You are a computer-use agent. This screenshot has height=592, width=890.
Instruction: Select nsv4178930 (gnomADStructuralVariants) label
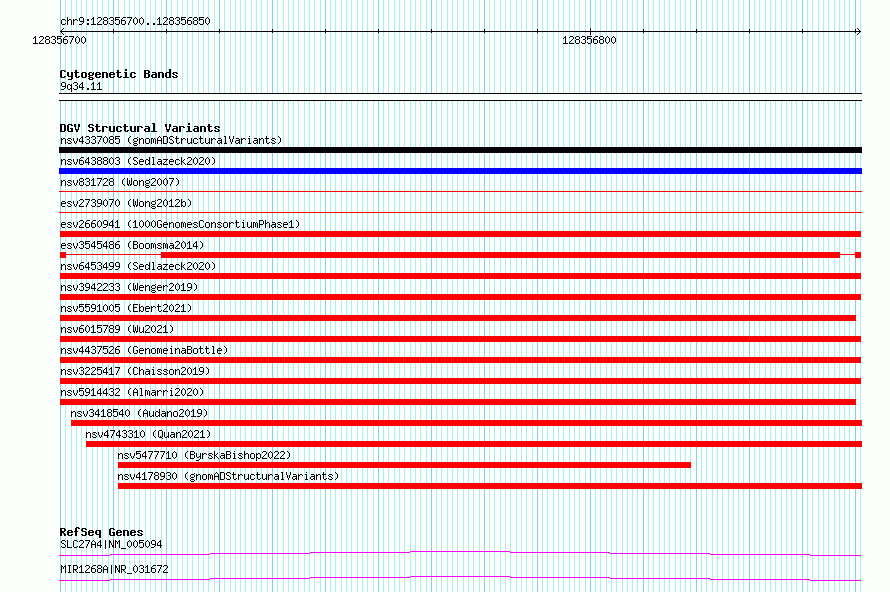228,476
